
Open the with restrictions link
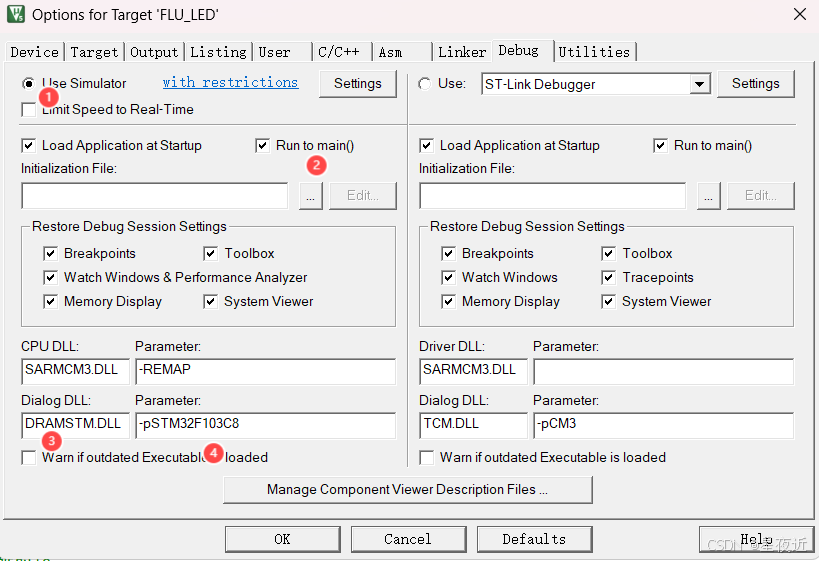coord(230,83)
